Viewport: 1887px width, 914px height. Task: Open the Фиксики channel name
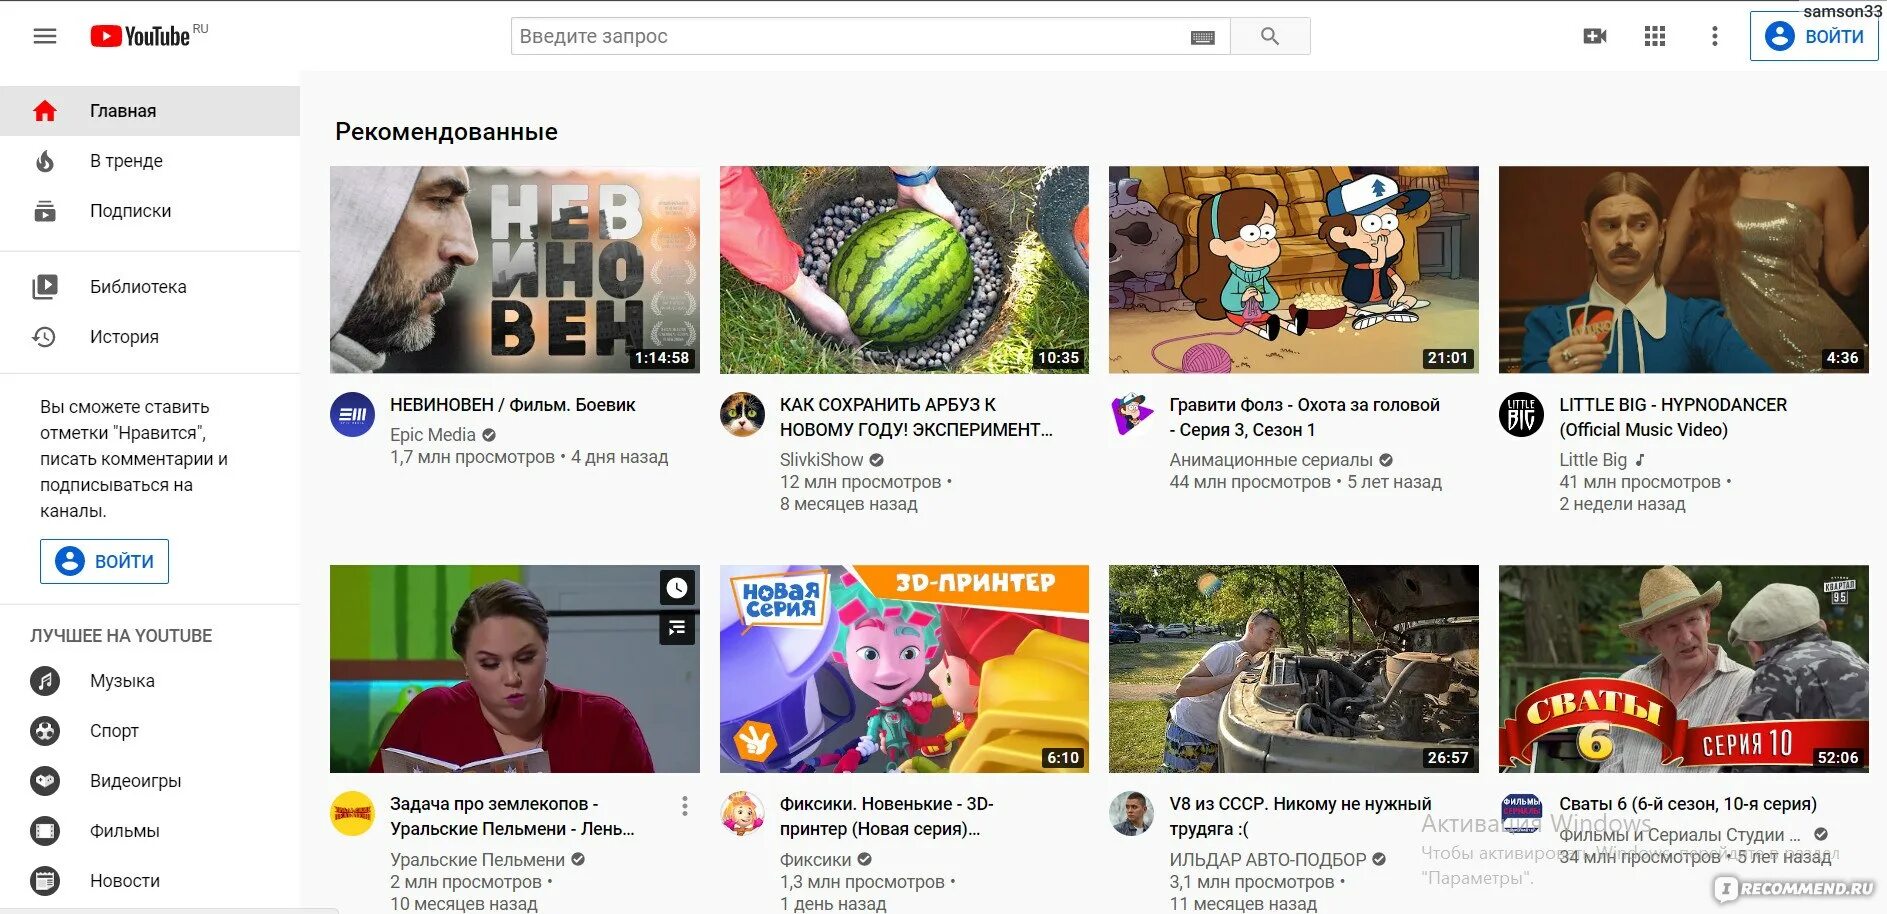(x=816, y=860)
